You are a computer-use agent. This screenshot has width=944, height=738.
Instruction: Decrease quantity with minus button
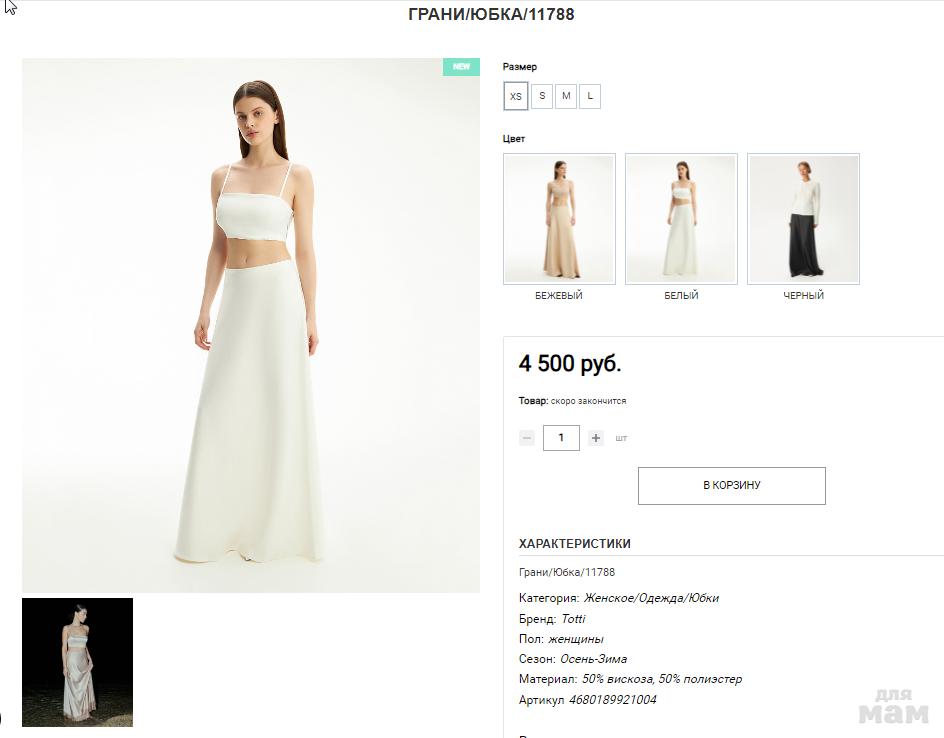point(527,438)
